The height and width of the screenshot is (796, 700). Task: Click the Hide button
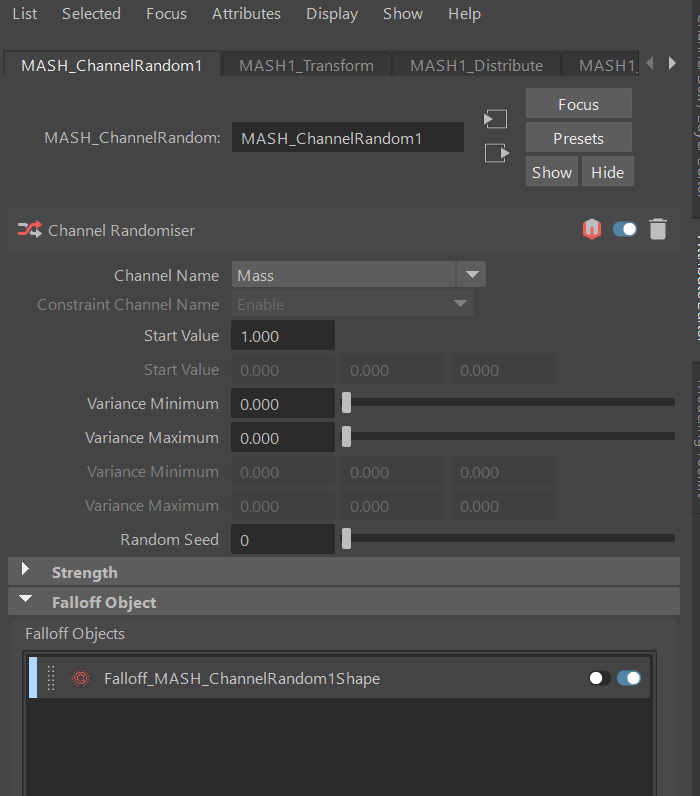click(608, 172)
